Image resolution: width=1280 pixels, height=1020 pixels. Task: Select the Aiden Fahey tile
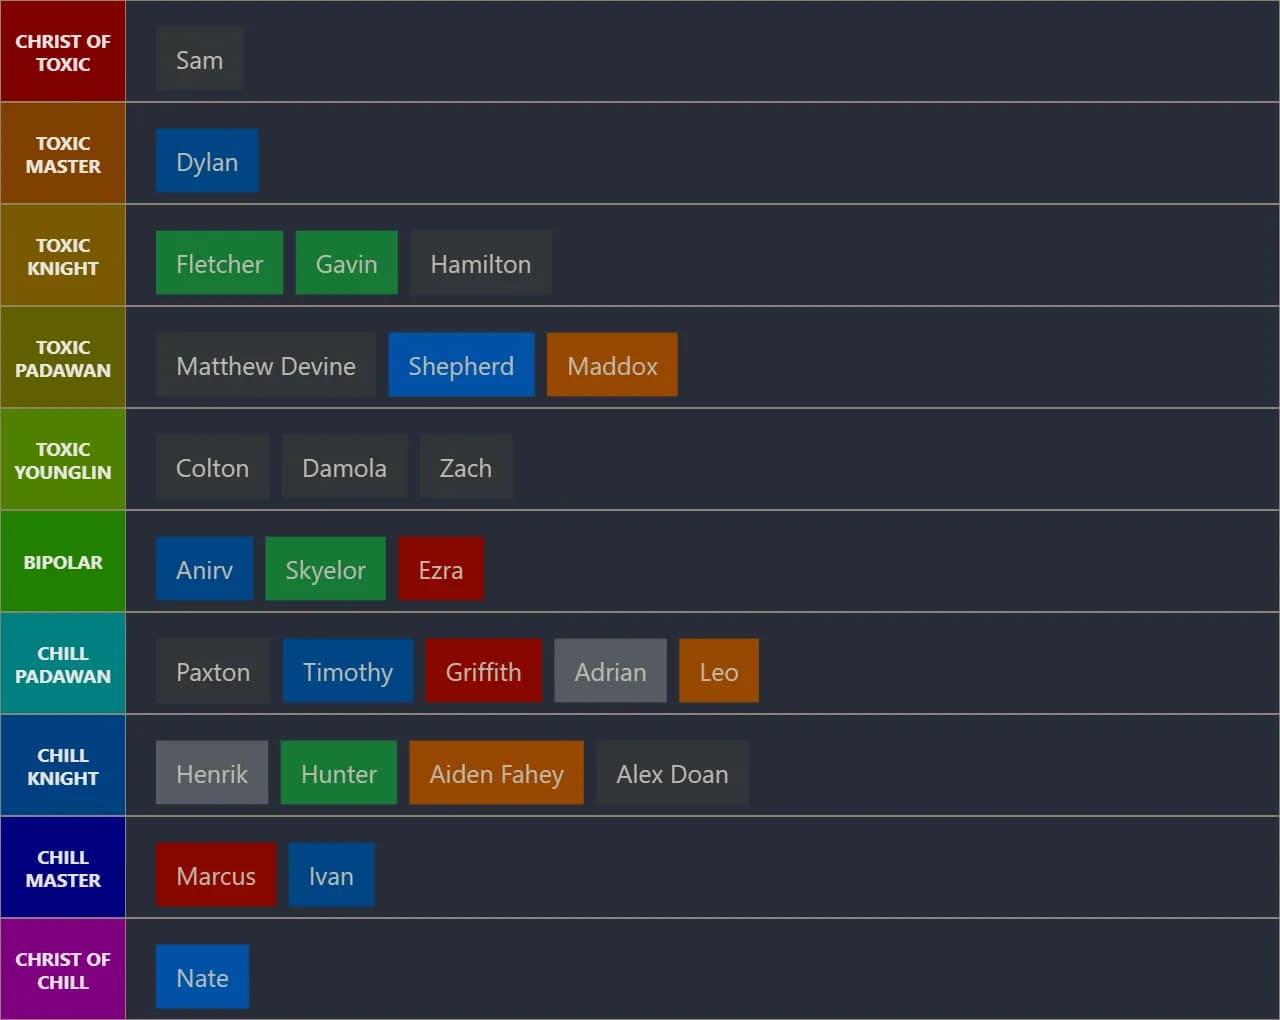(x=496, y=774)
